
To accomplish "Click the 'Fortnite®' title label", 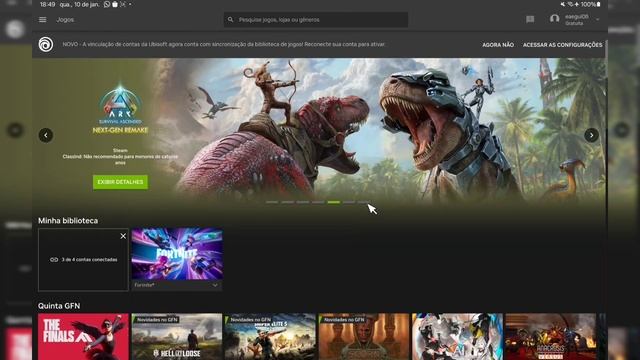I will (x=144, y=285).
